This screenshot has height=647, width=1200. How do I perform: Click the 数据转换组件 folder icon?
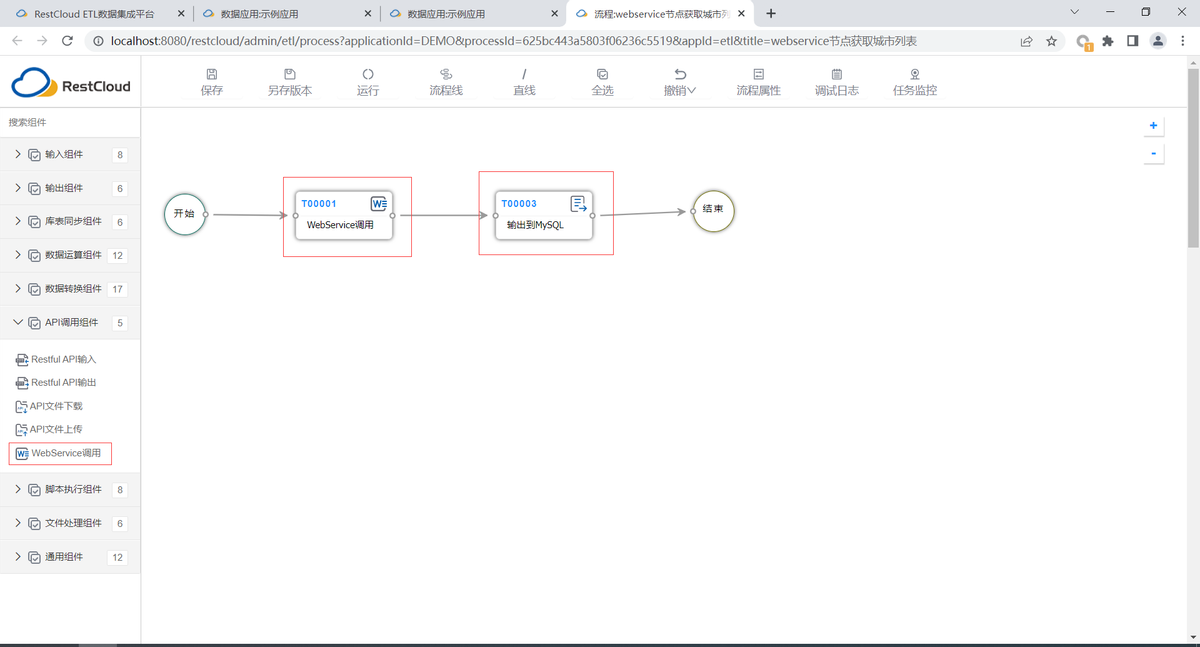pyautogui.click(x=35, y=289)
